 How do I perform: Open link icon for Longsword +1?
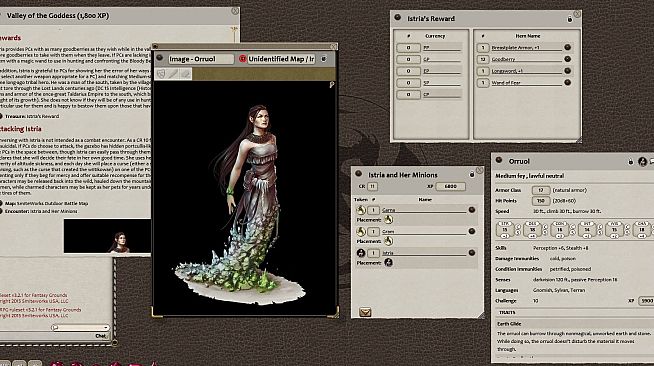click(567, 71)
